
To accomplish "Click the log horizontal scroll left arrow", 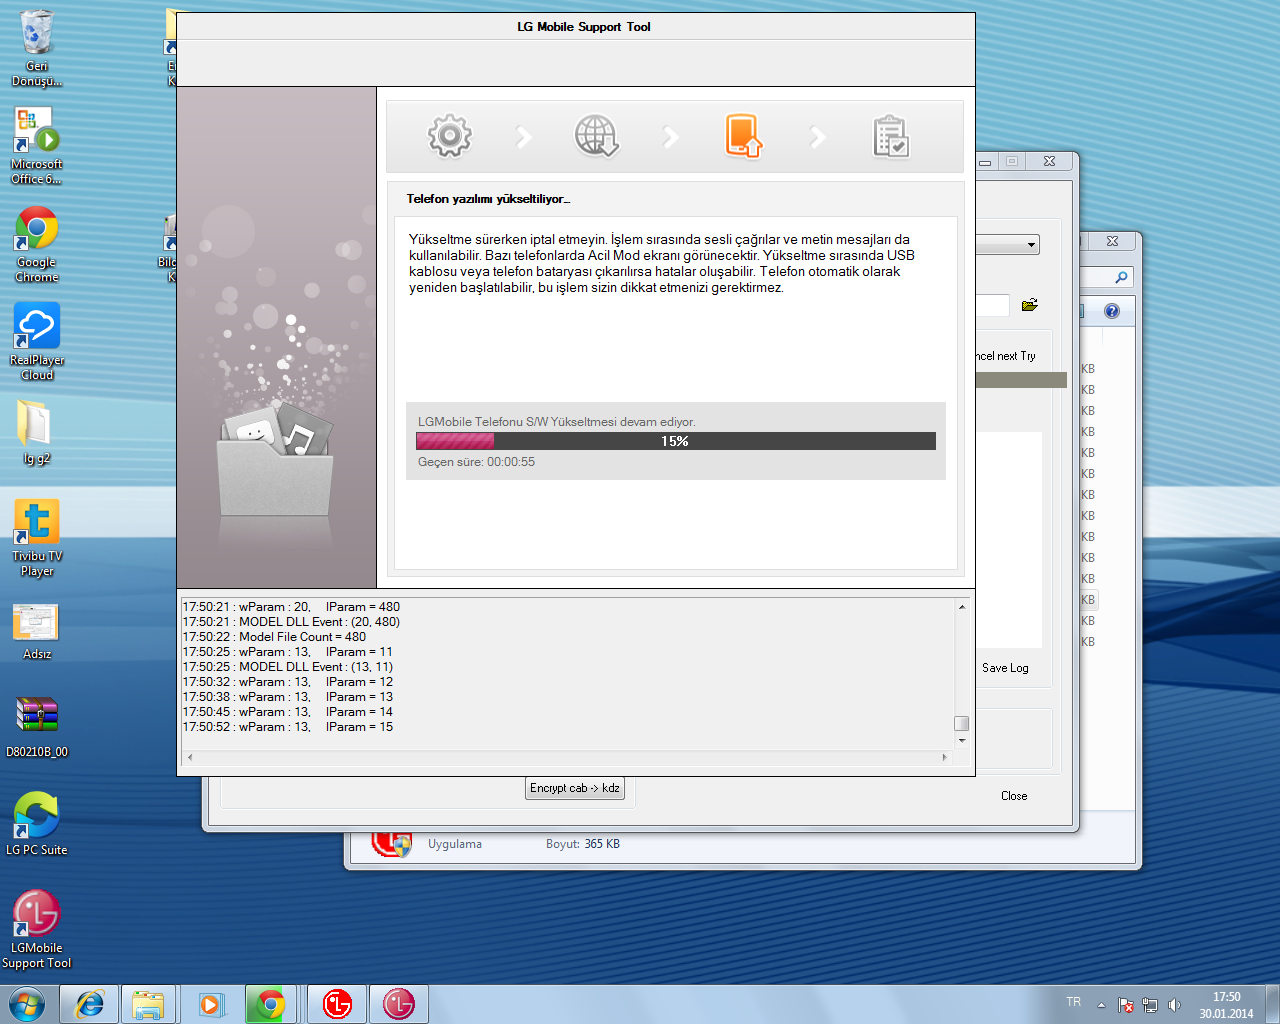I will click(x=190, y=757).
